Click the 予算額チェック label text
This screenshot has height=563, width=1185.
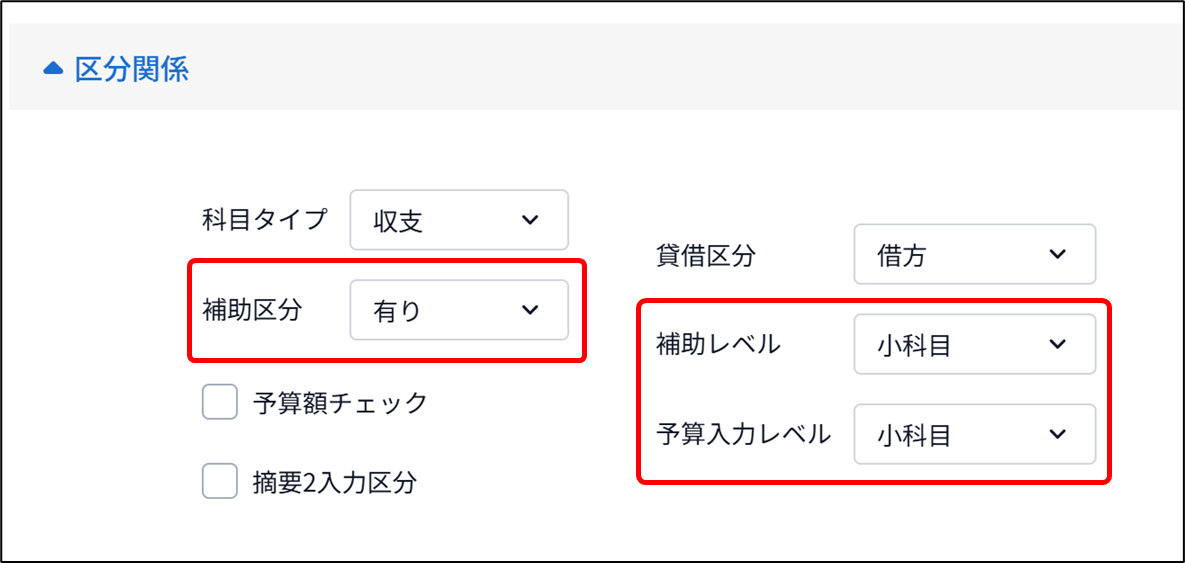tap(340, 403)
